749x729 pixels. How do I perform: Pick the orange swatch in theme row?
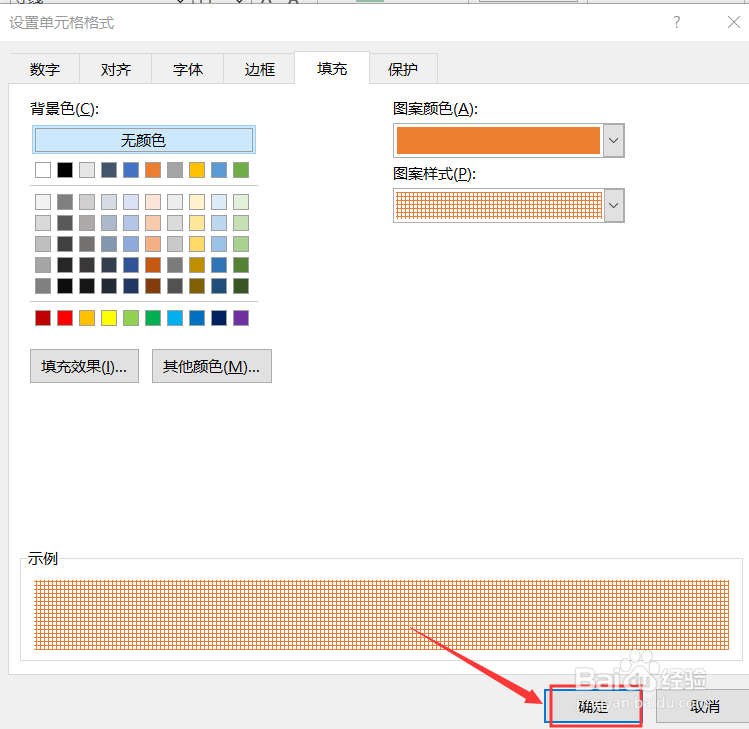(153, 170)
